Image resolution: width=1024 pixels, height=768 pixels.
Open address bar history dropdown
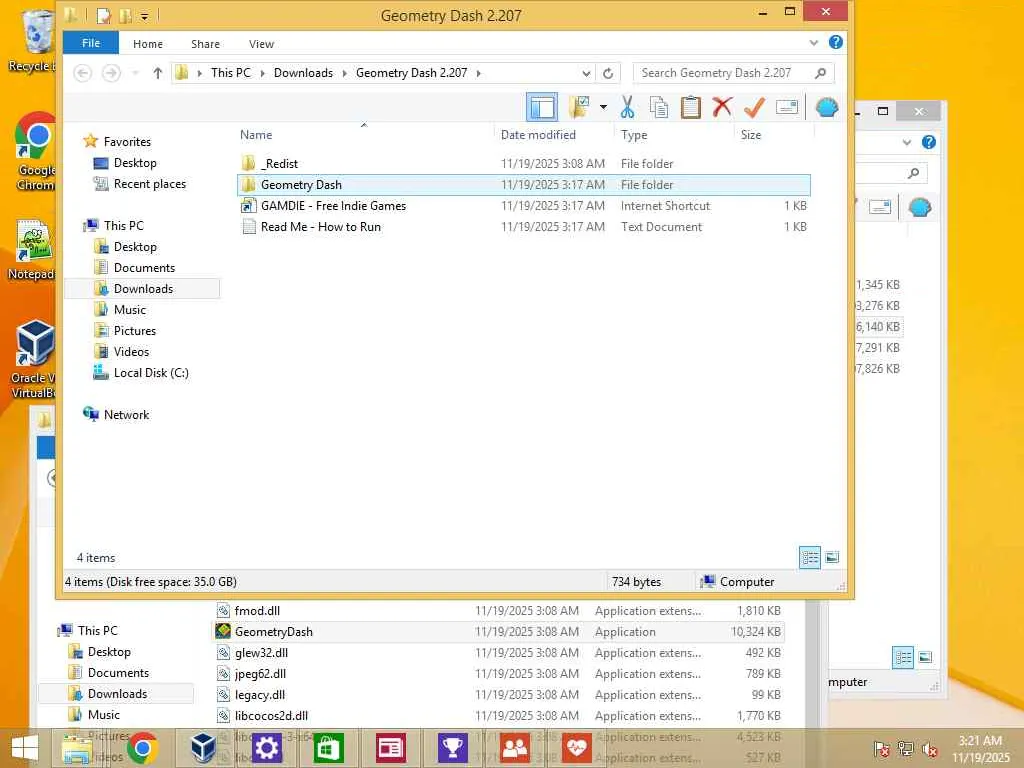(586, 73)
